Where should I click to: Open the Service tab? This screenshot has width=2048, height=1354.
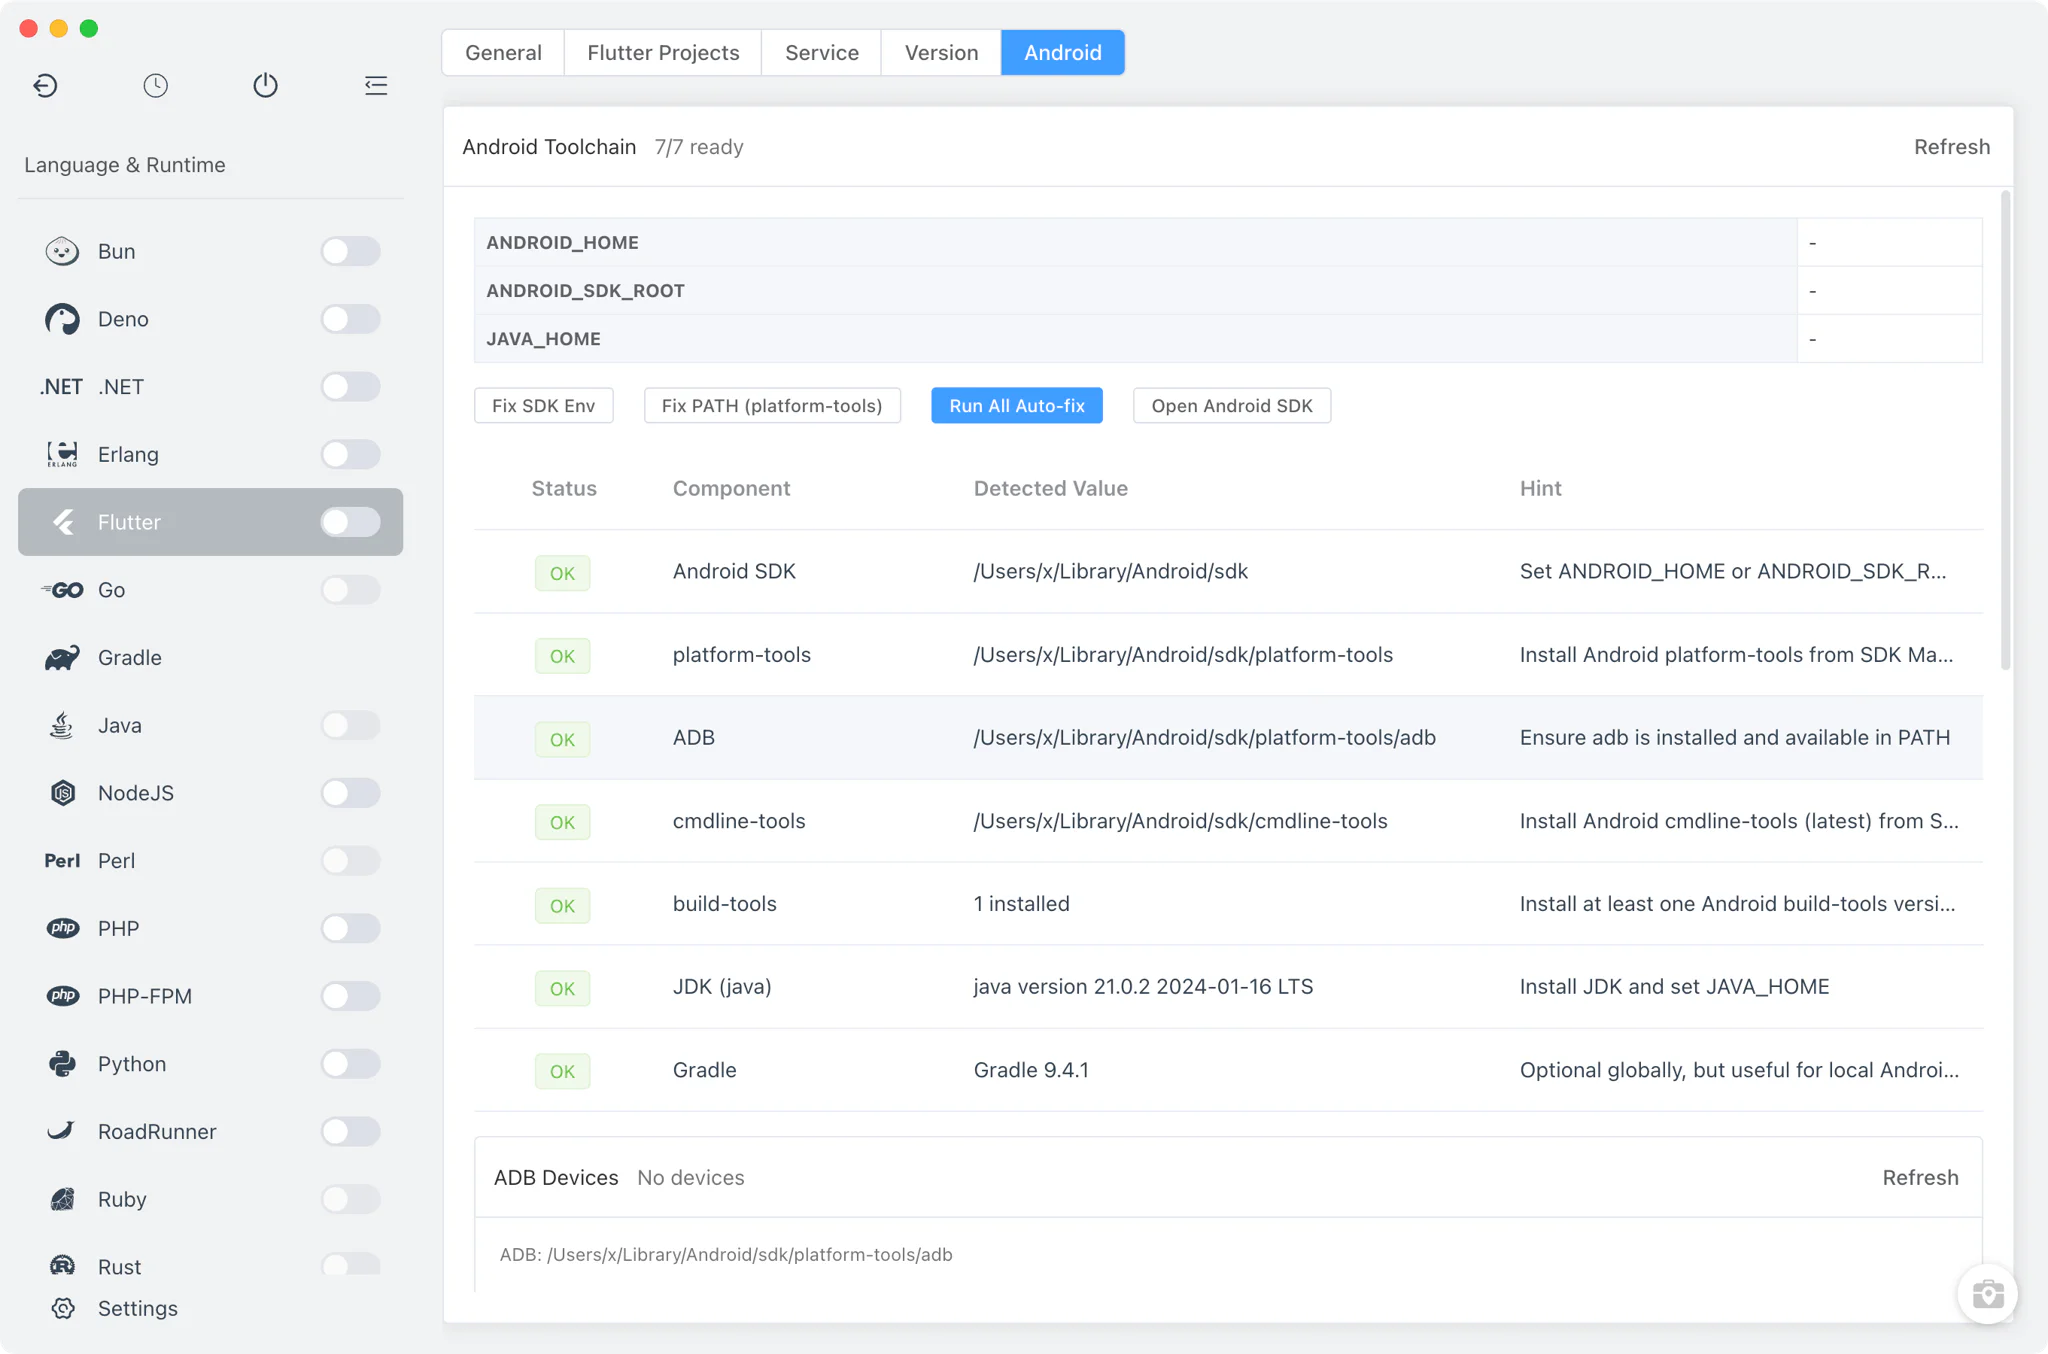(821, 53)
